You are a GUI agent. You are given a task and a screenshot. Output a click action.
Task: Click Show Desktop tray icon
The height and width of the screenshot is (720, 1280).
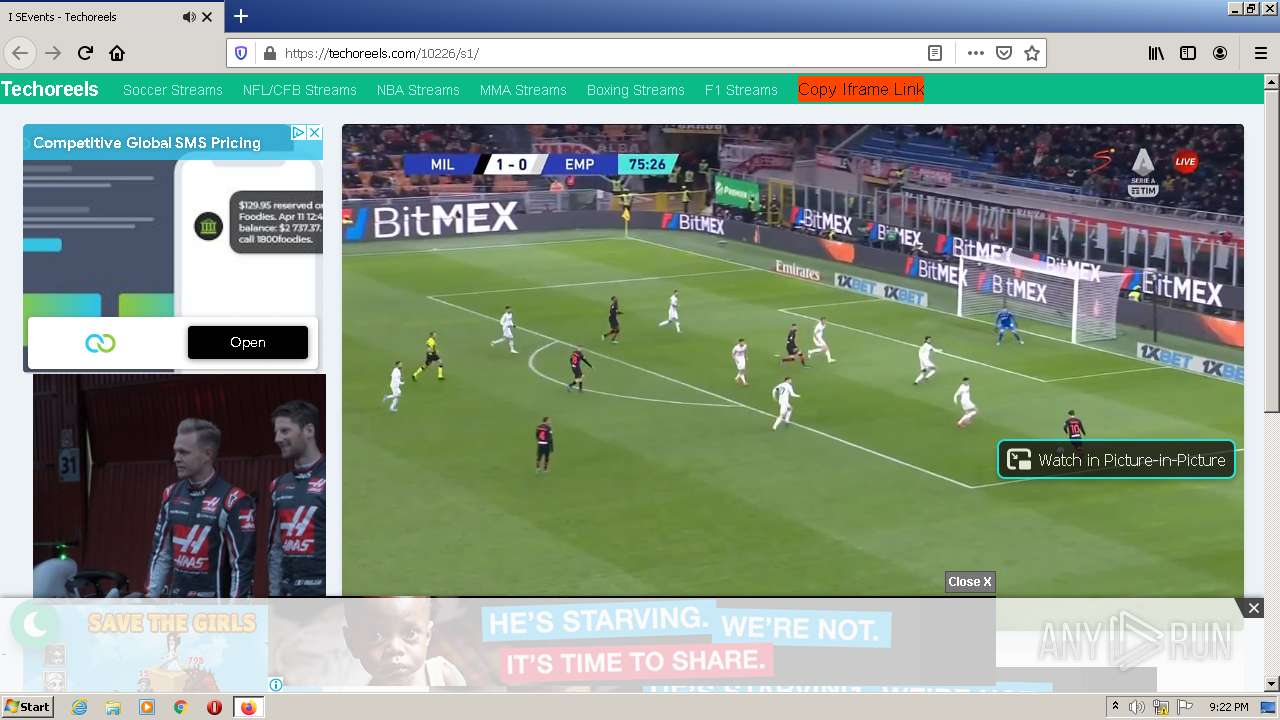click(1269, 707)
